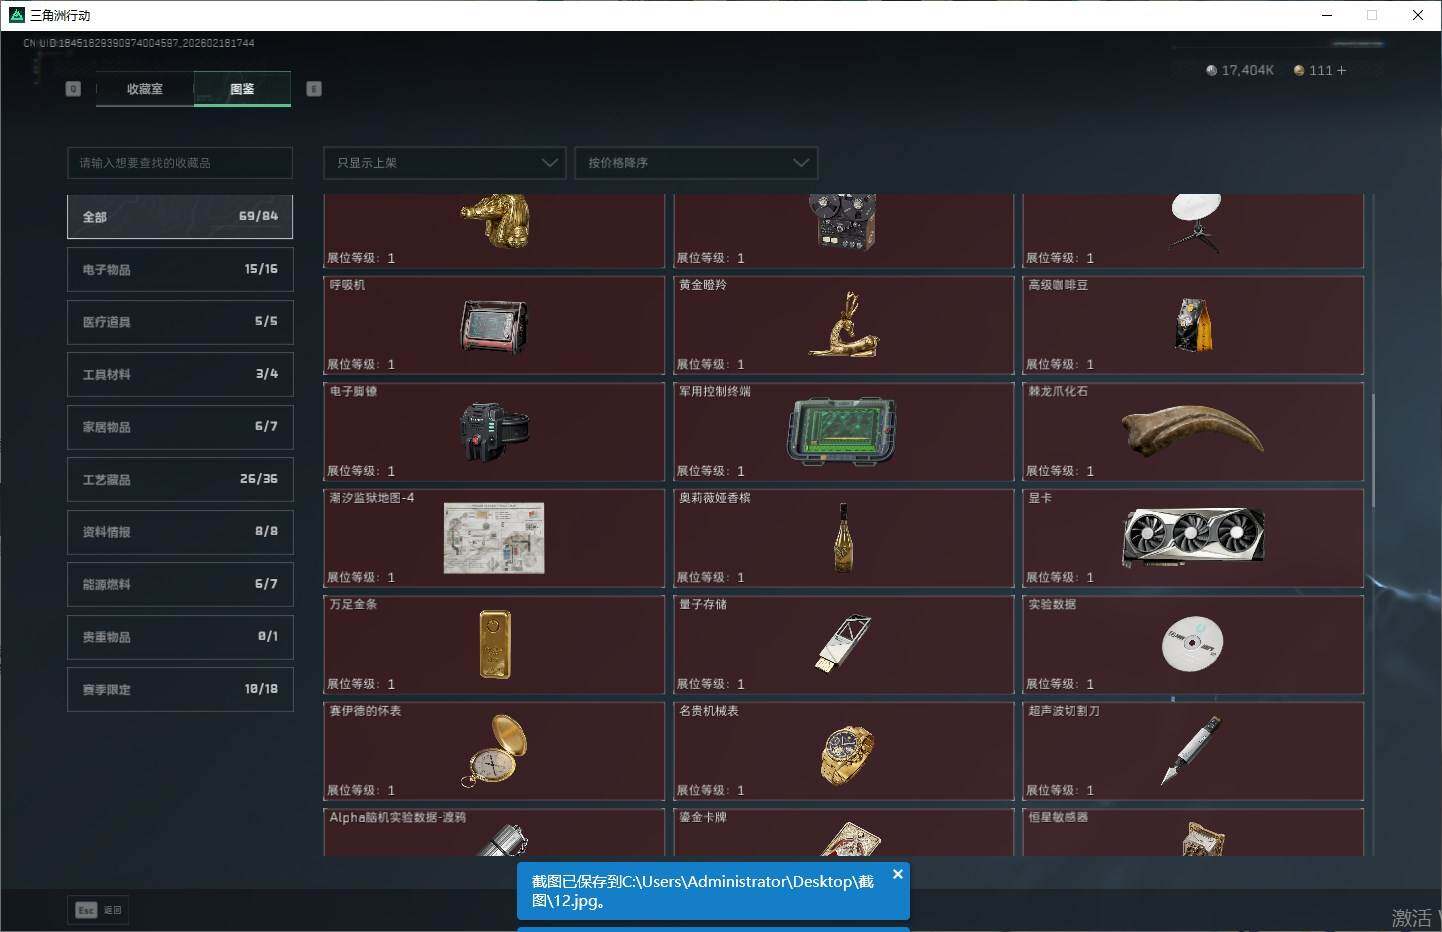This screenshot has height=932, width=1442.
Task: Expand the 只显示上架 filter dropdown
Action: point(445,163)
